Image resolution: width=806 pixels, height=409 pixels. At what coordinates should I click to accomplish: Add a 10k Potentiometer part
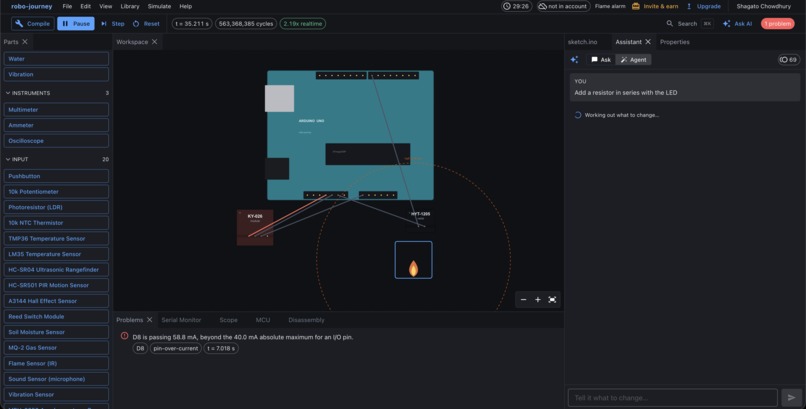[56, 192]
